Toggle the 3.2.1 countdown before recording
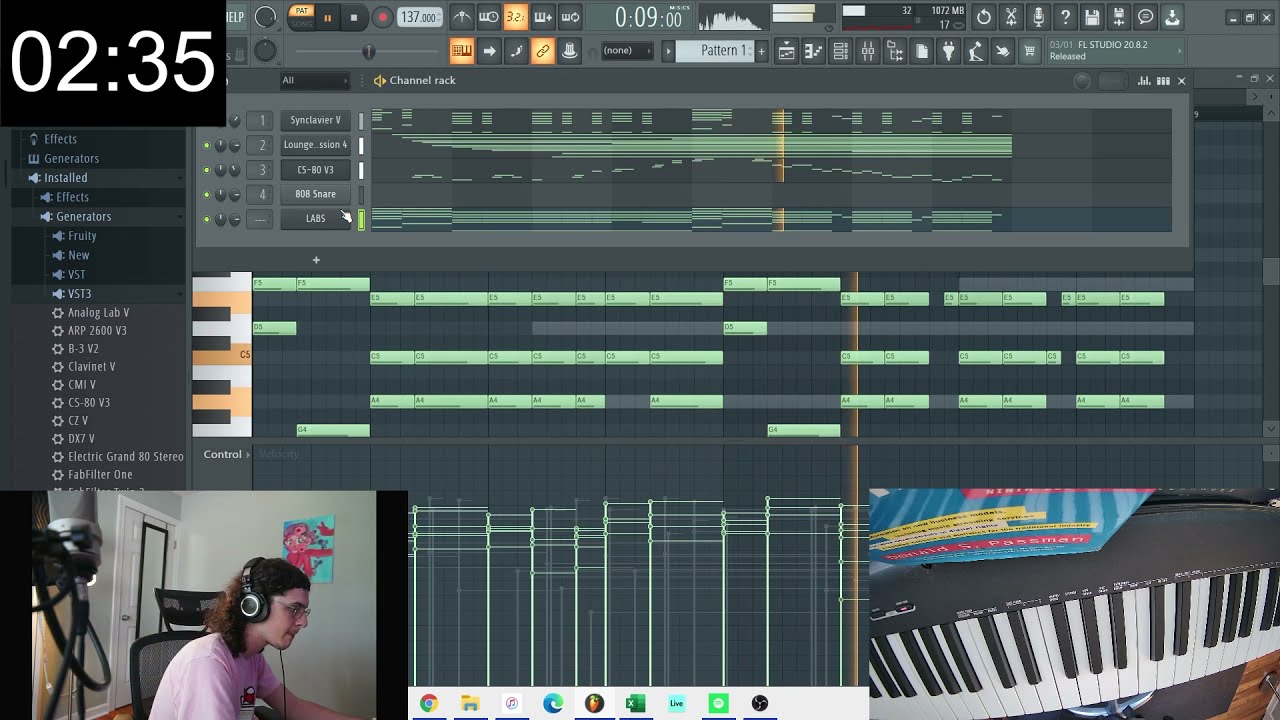This screenshot has height=720, width=1280. tap(515, 17)
